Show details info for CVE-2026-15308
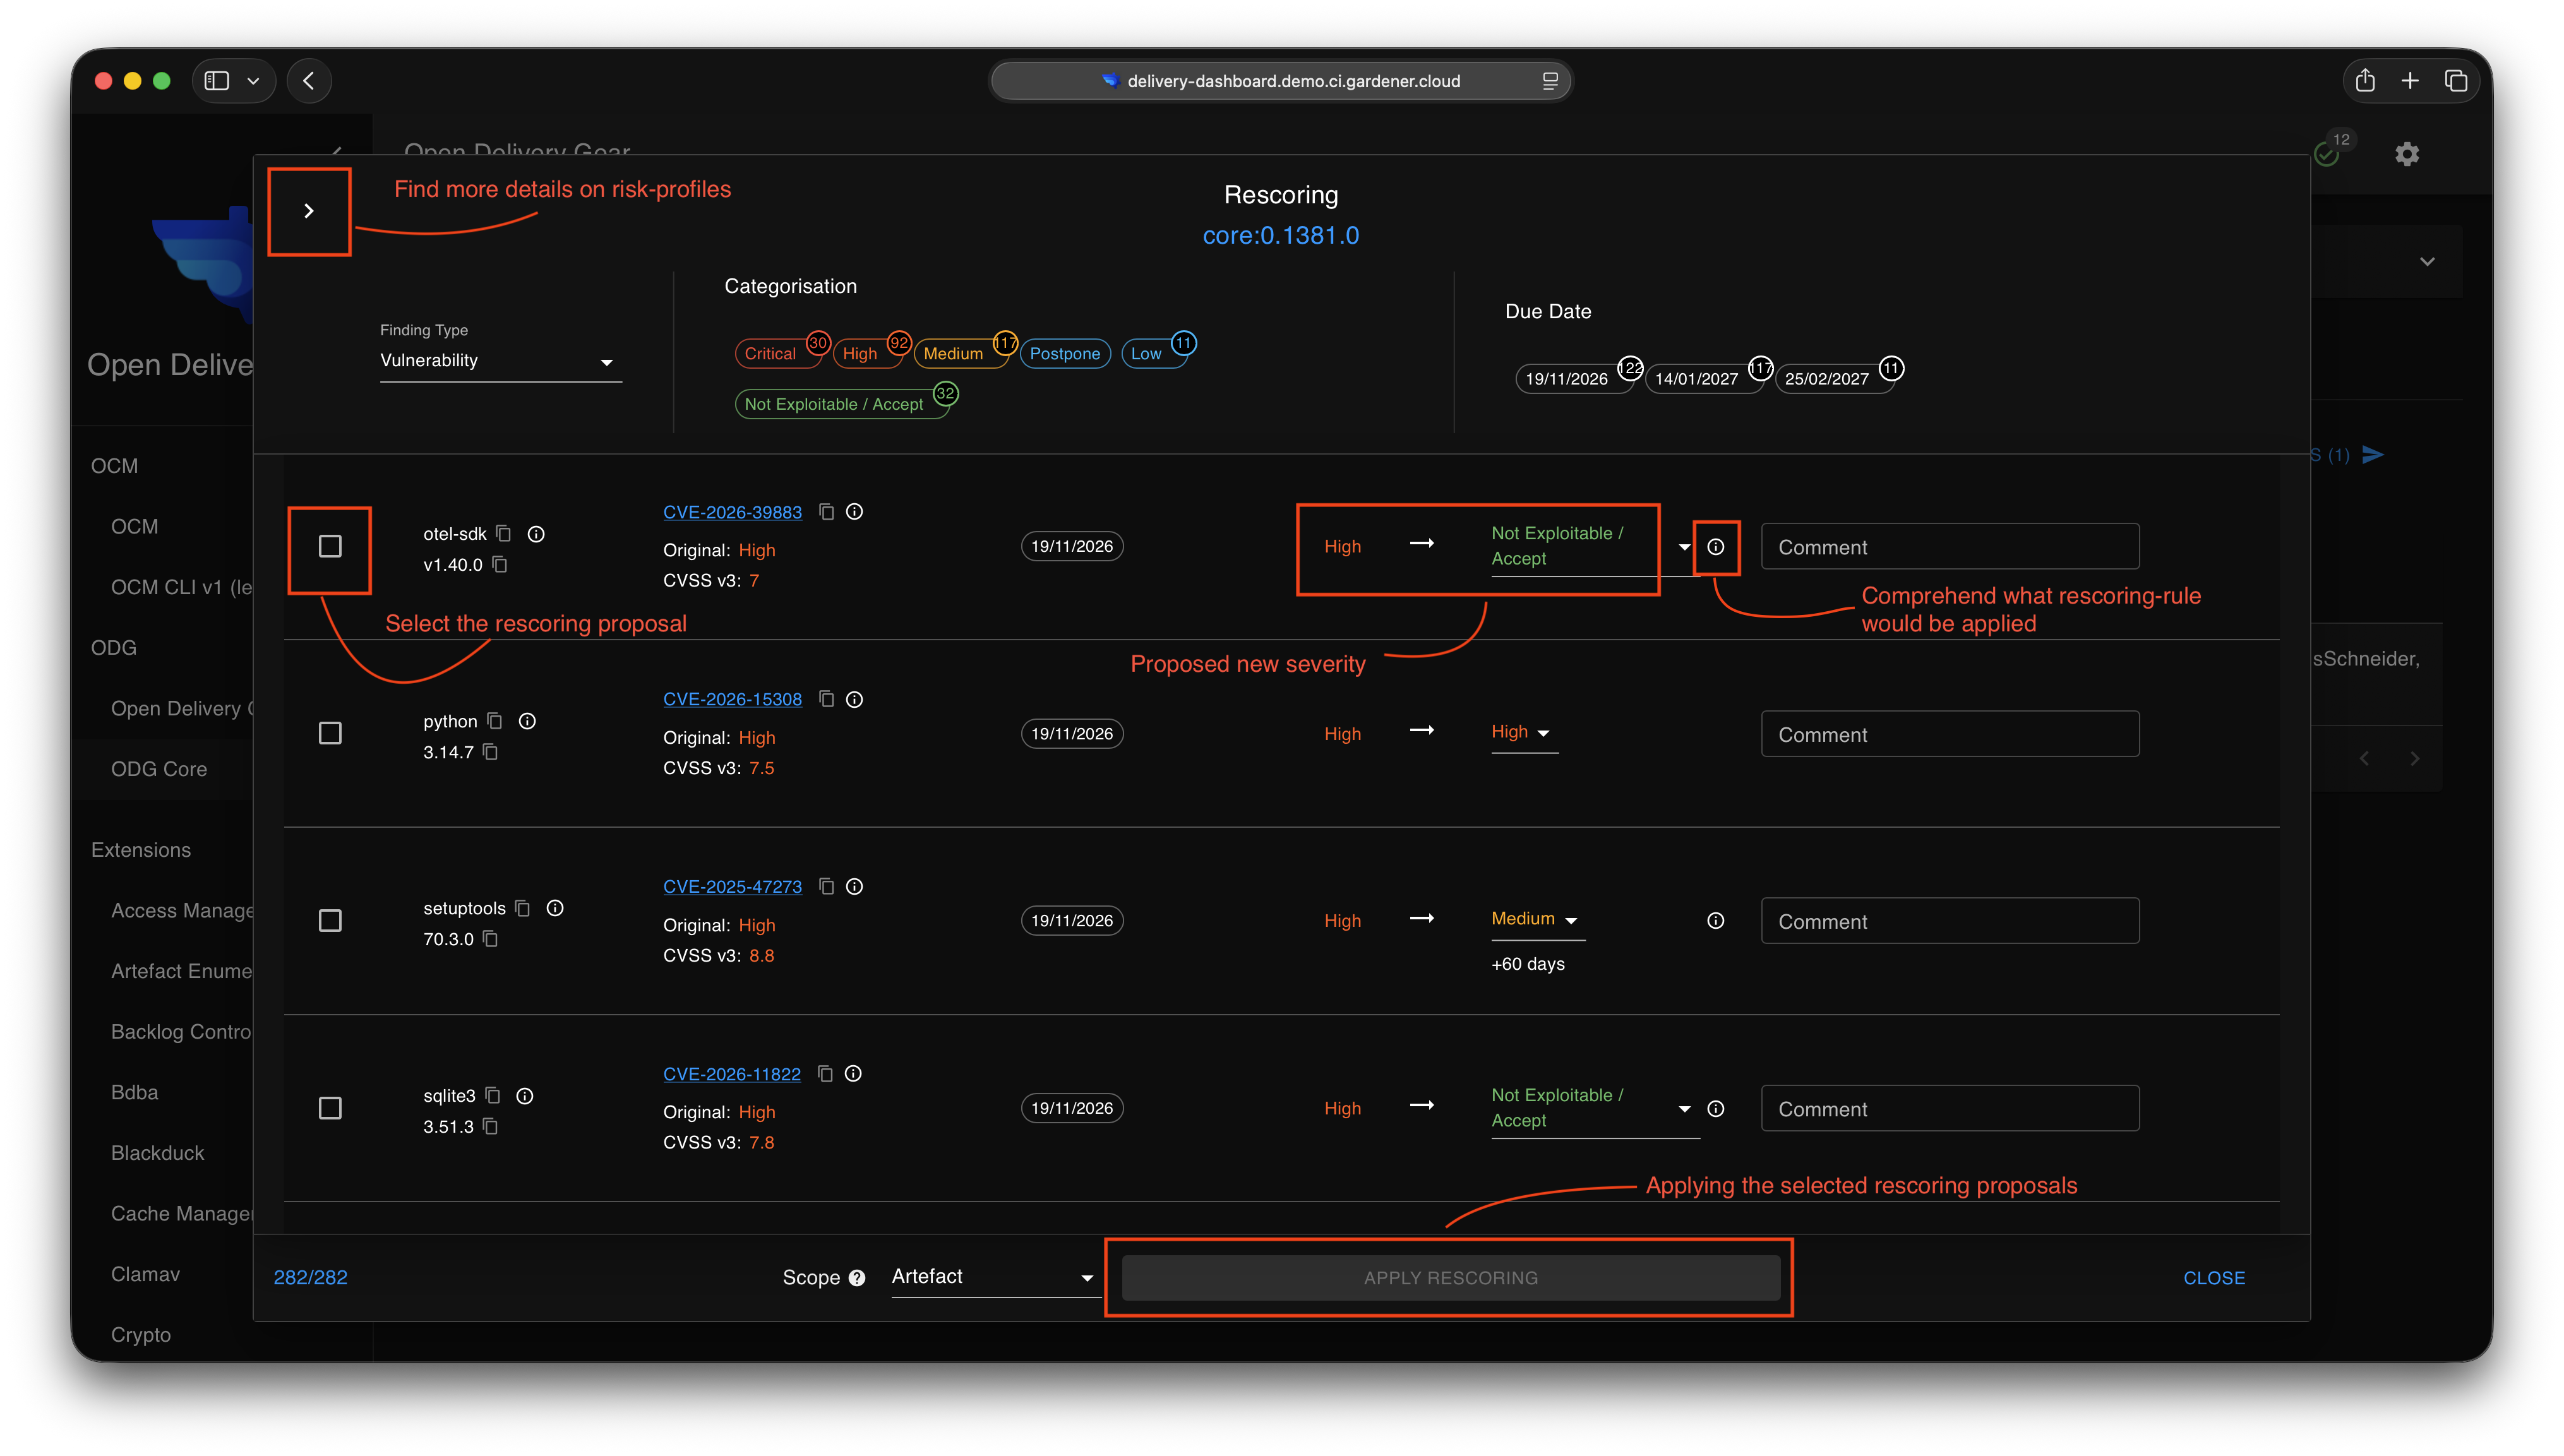Image resolution: width=2564 pixels, height=1456 pixels. pyautogui.click(x=854, y=699)
